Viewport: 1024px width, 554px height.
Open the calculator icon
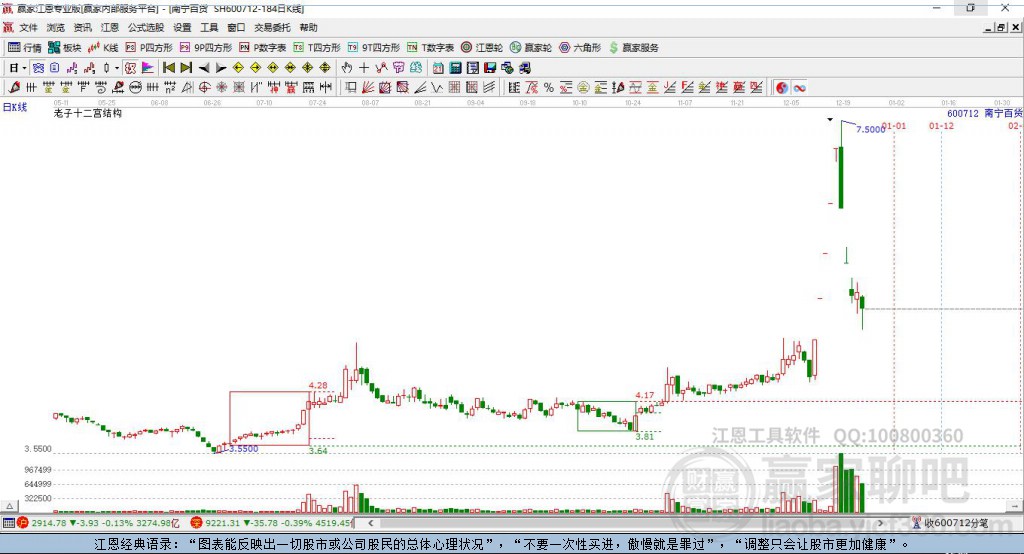click(x=455, y=68)
